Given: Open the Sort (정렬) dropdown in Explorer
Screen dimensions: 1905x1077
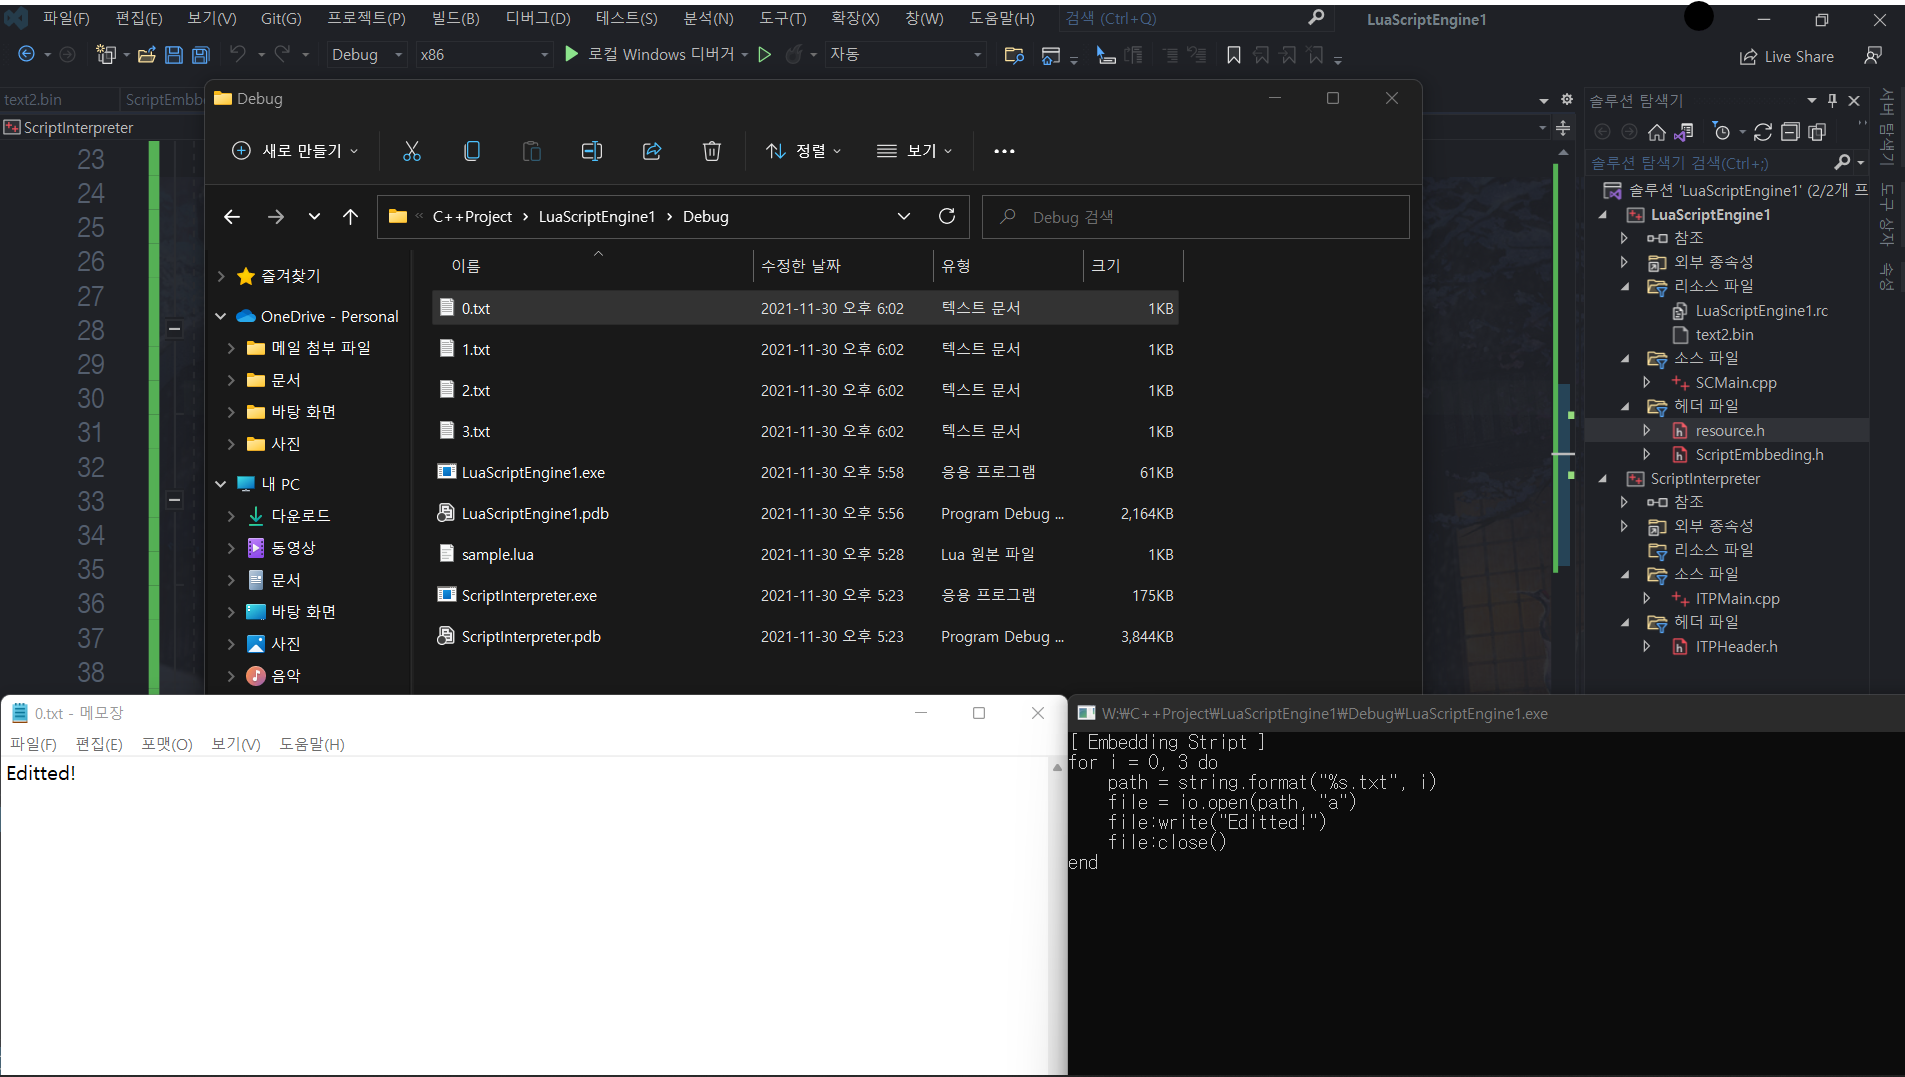Looking at the screenshot, I should (804, 151).
